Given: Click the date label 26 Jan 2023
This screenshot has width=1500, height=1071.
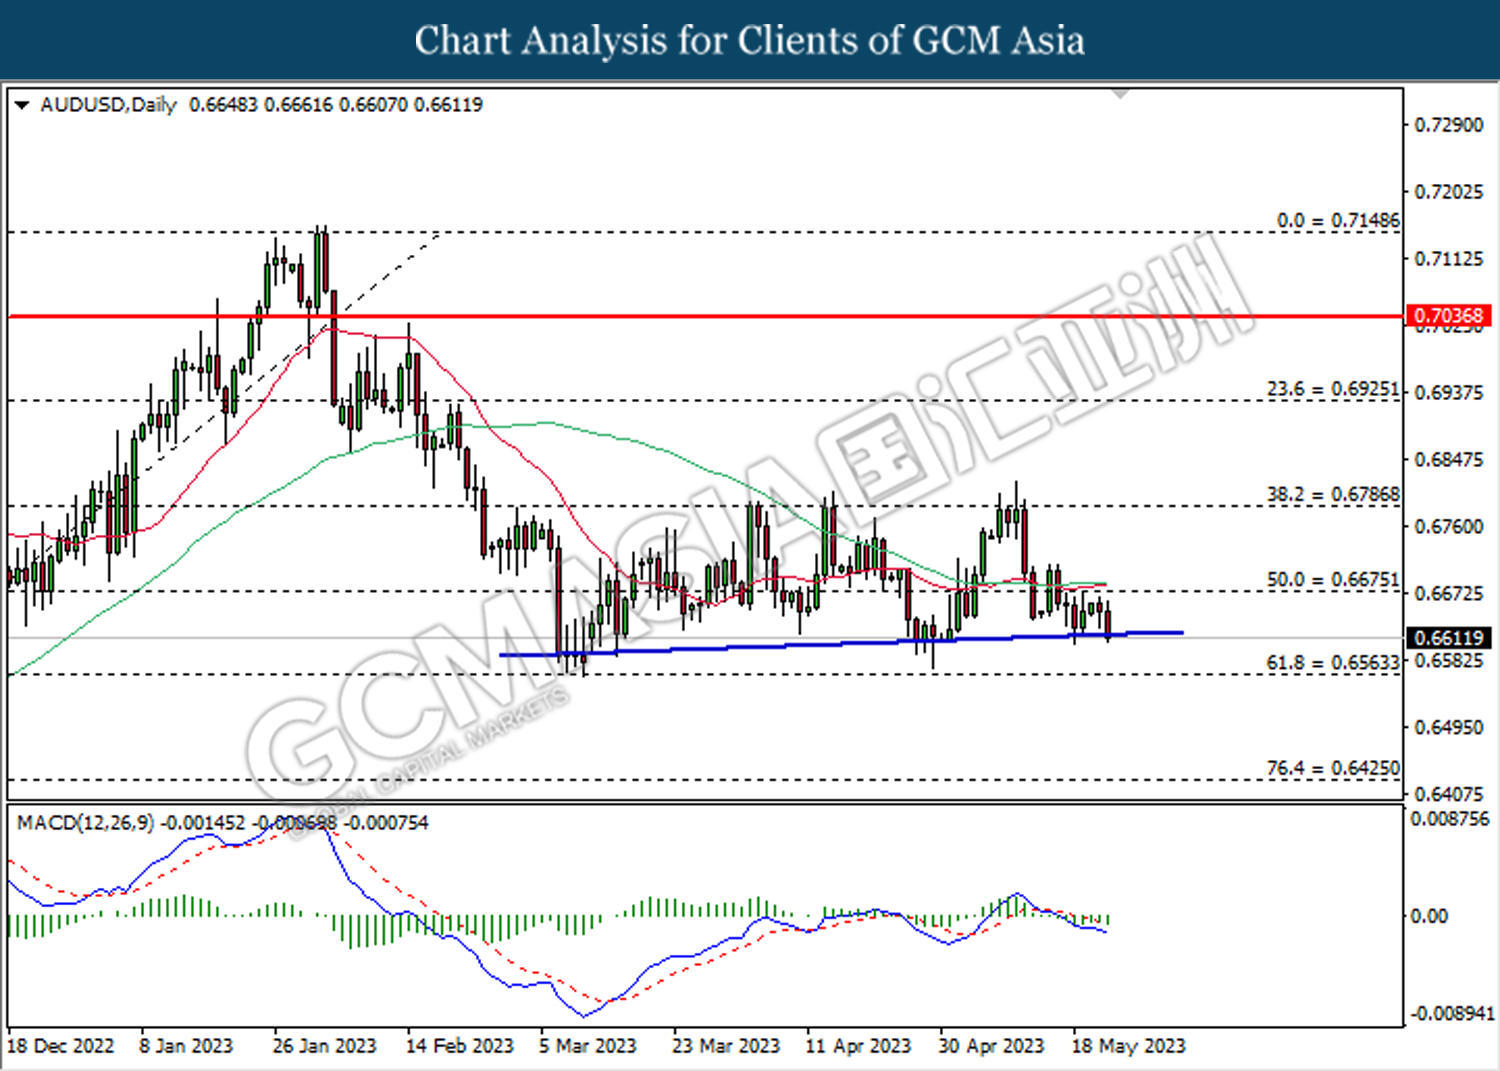Looking at the screenshot, I should tap(325, 1046).
